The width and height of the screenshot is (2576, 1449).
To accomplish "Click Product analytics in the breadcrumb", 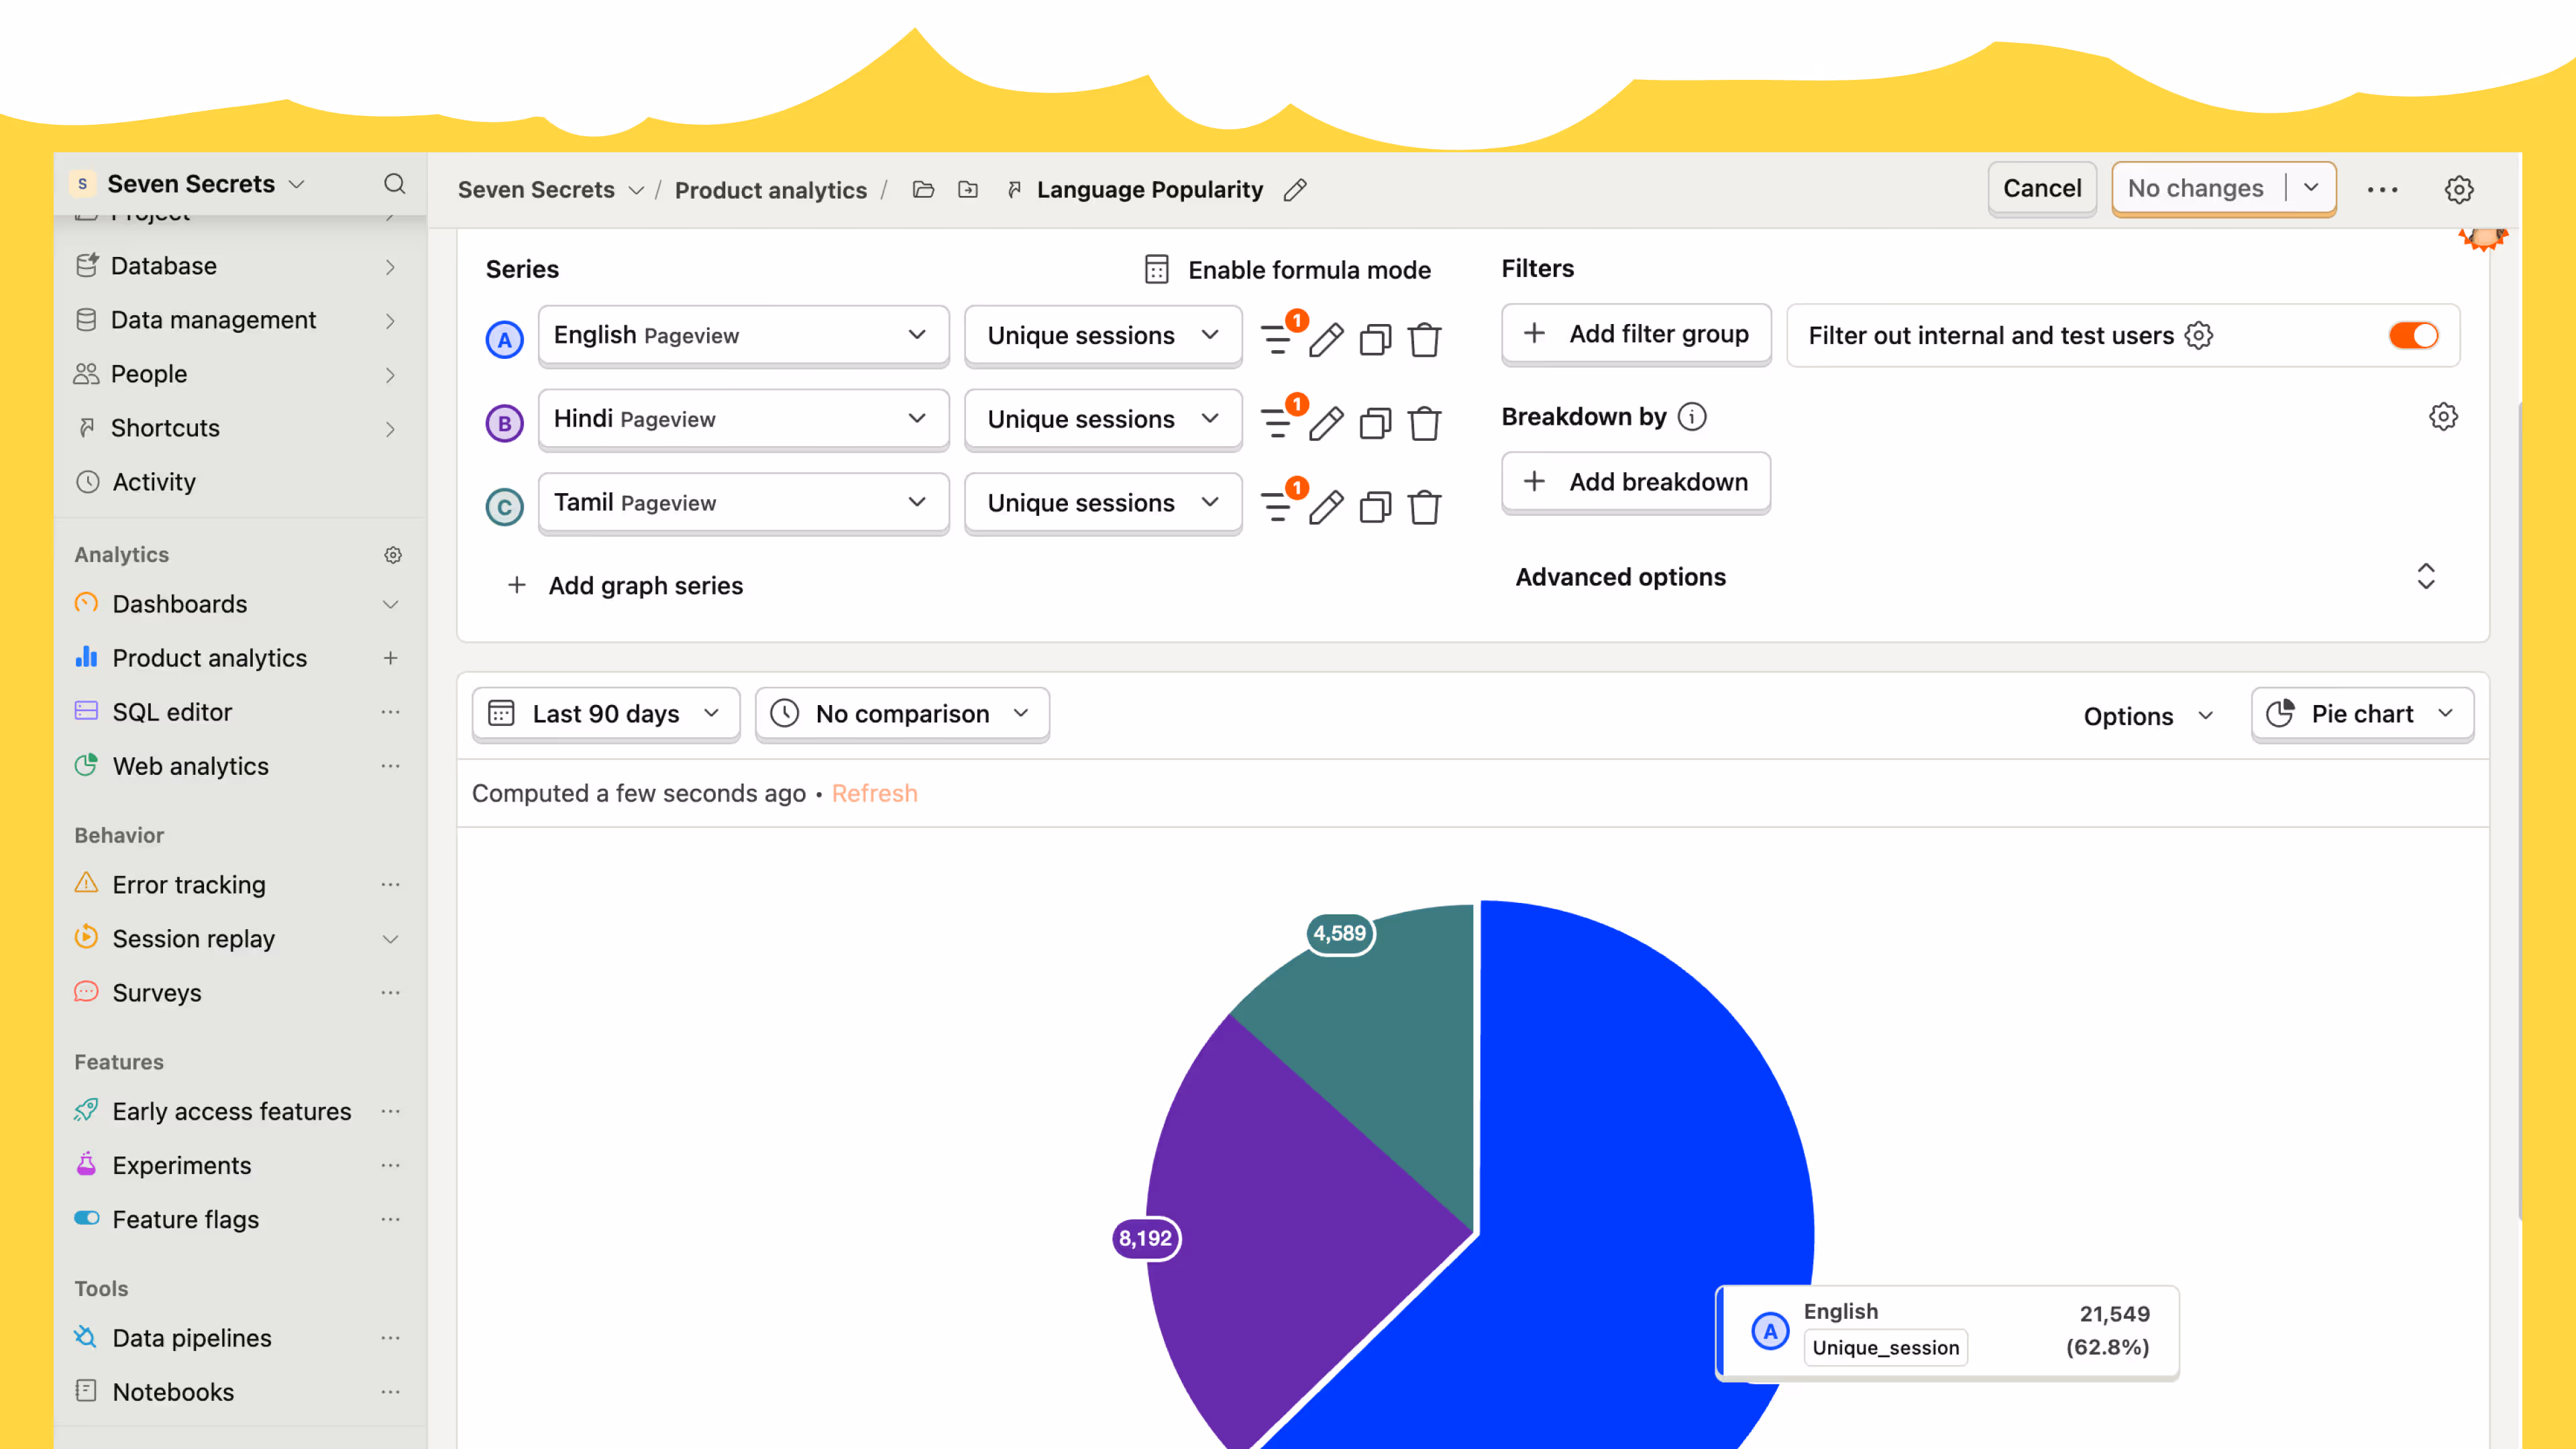I will click(x=771, y=190).
